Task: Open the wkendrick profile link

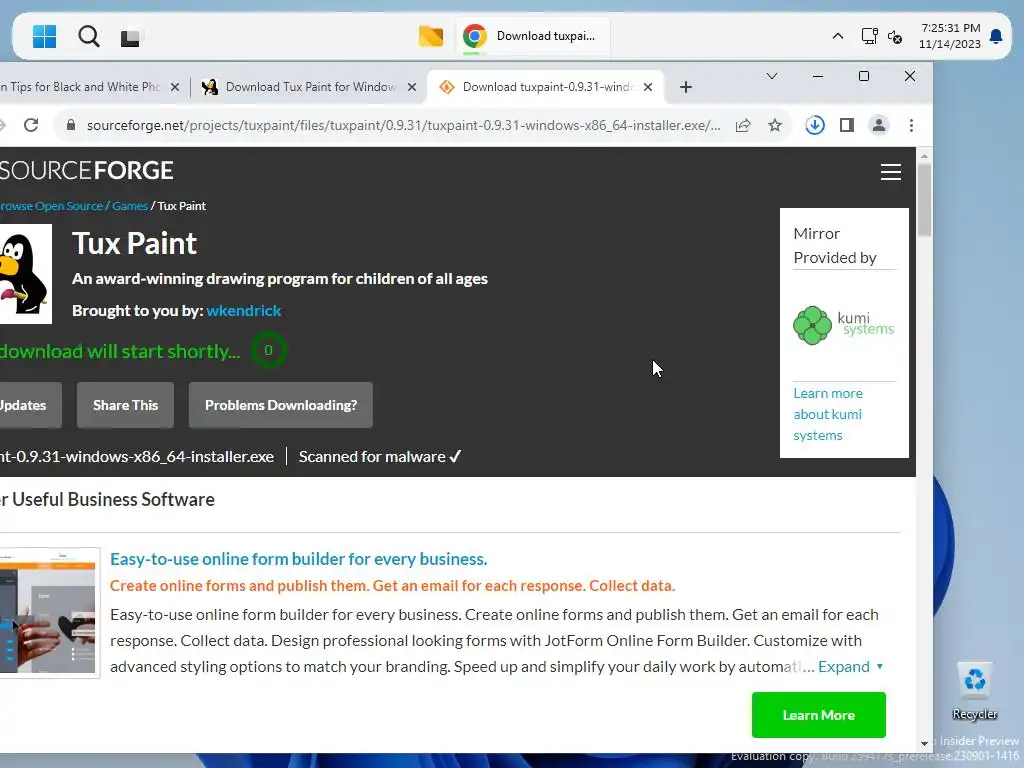Action: (244, 311)
